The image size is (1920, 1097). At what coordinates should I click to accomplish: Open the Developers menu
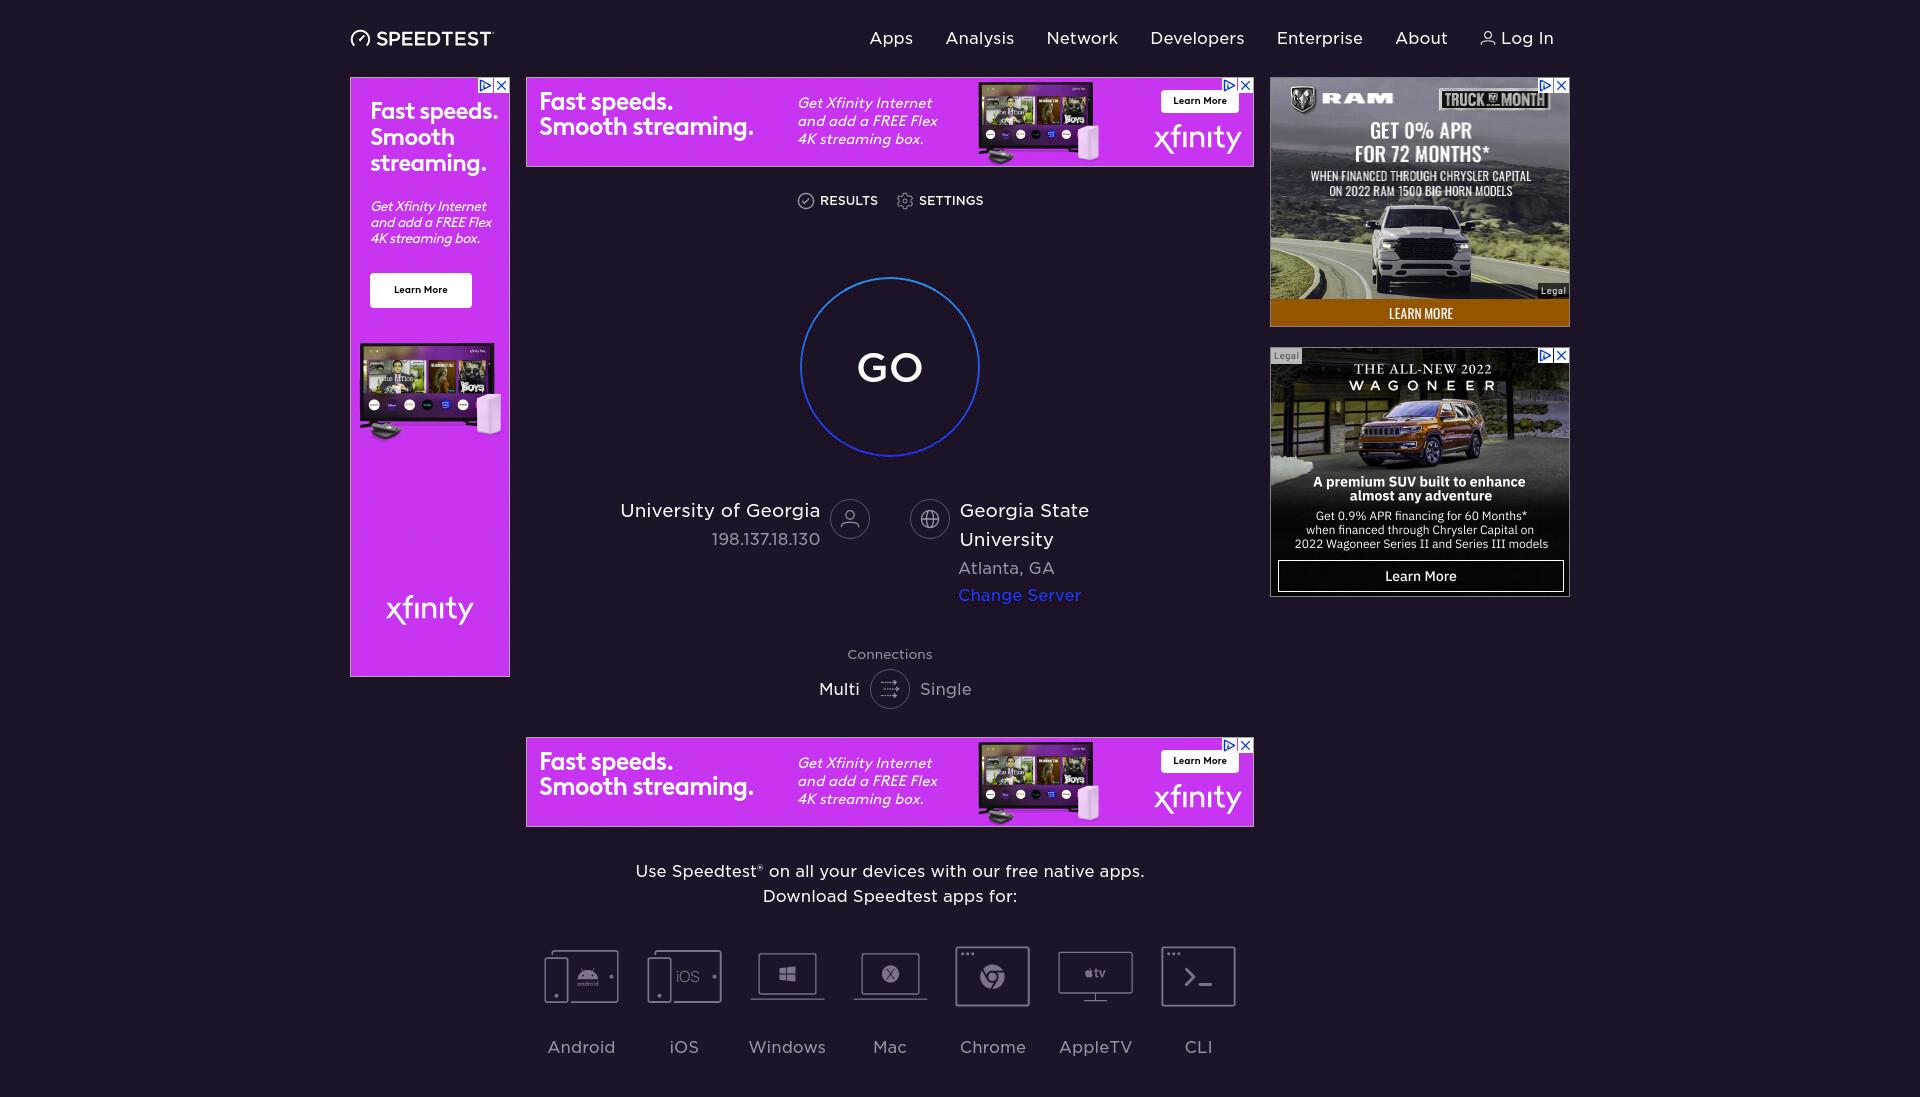point(1197,38)
